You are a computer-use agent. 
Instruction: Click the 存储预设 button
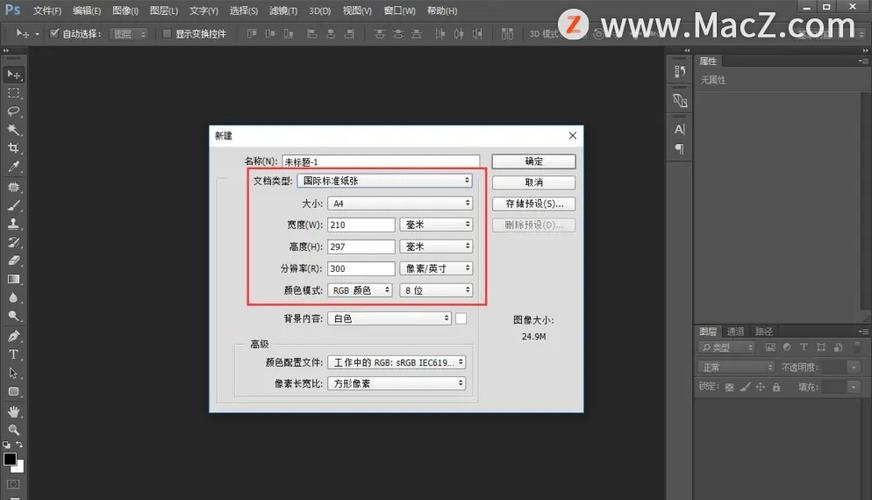click(x=533, y=204)
